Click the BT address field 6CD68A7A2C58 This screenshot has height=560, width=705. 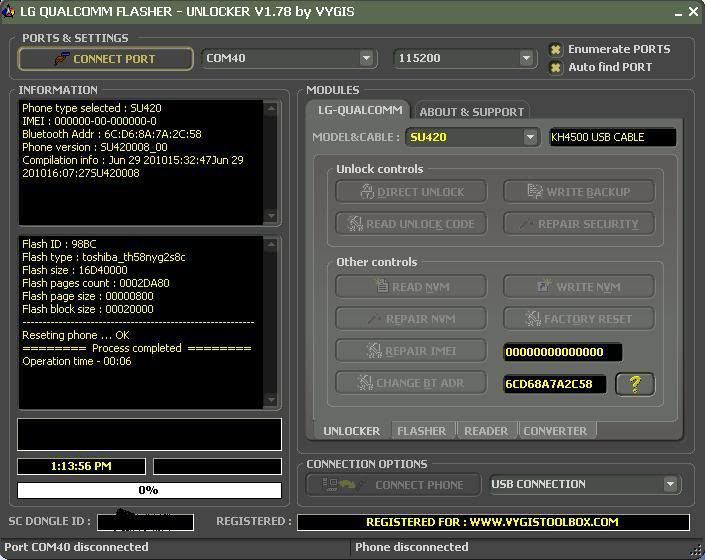pyautogui.click(x=554, y=384)
